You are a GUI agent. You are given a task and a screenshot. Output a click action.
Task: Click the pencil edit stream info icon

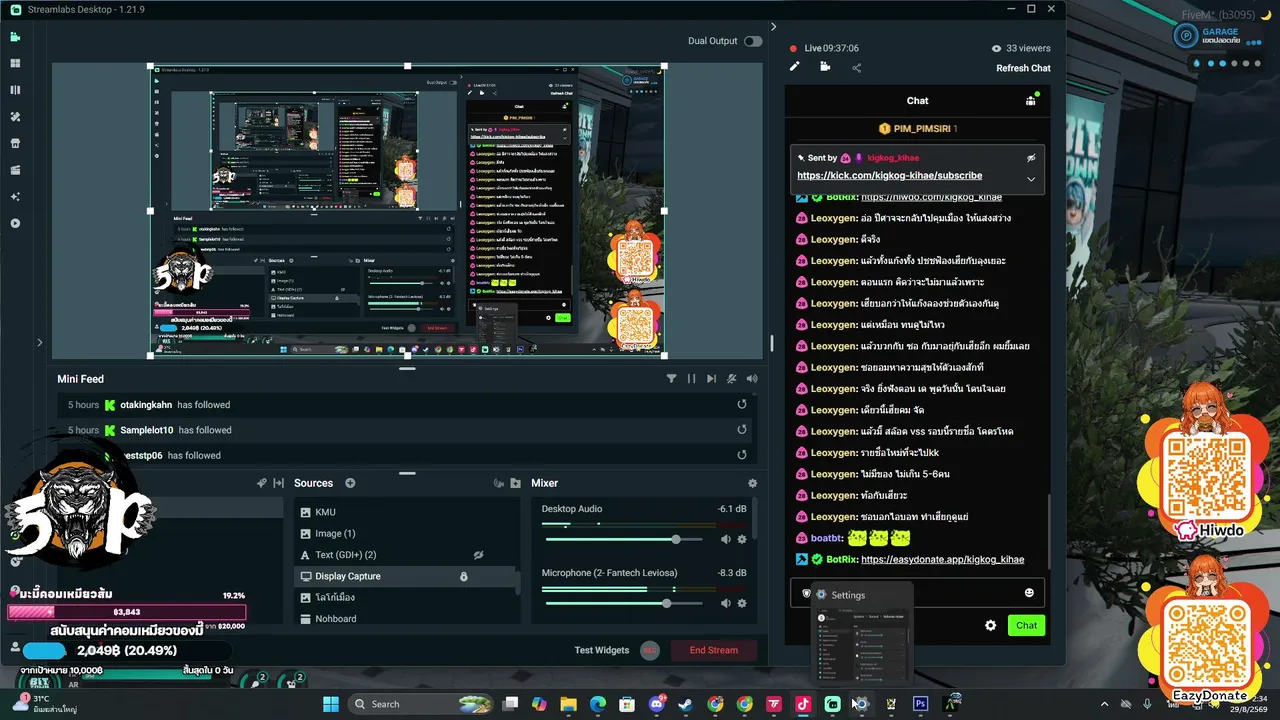tap(795, 67)
